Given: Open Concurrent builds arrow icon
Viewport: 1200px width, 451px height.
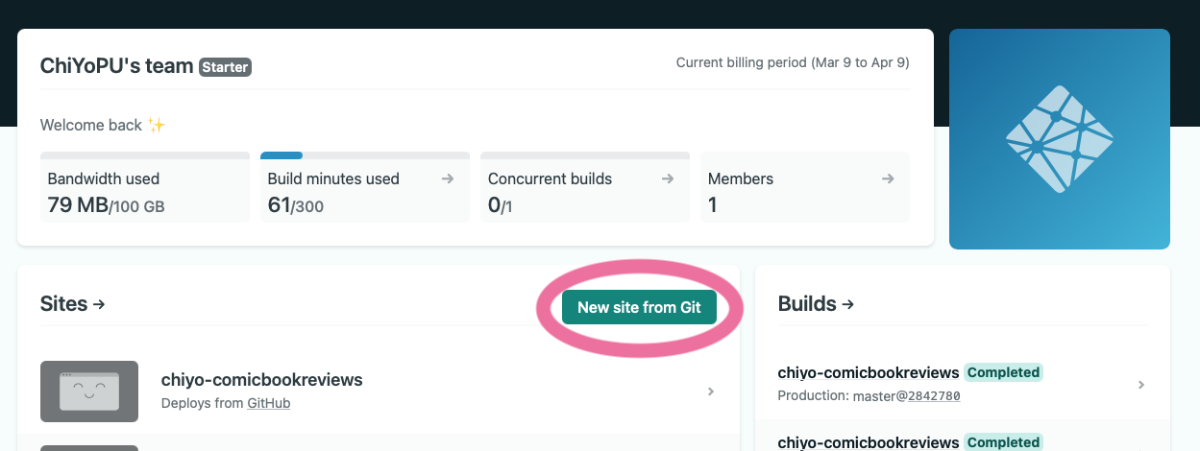Looking at the screenshot, I should click(x=668, y=179).
